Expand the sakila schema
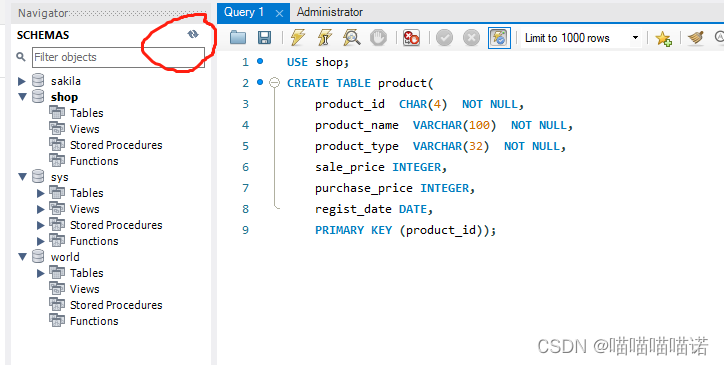The image size is (724, 365). tap(22, 81)
